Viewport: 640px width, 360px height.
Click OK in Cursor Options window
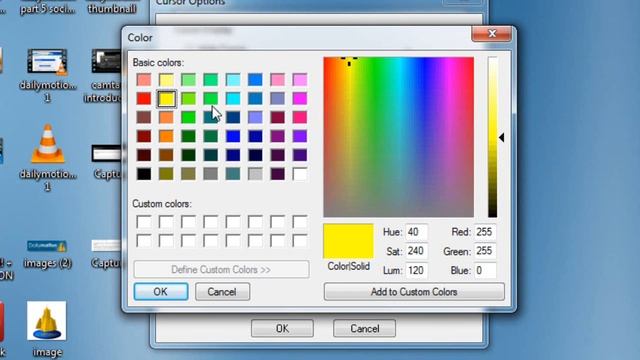click(x=282, y=328)
